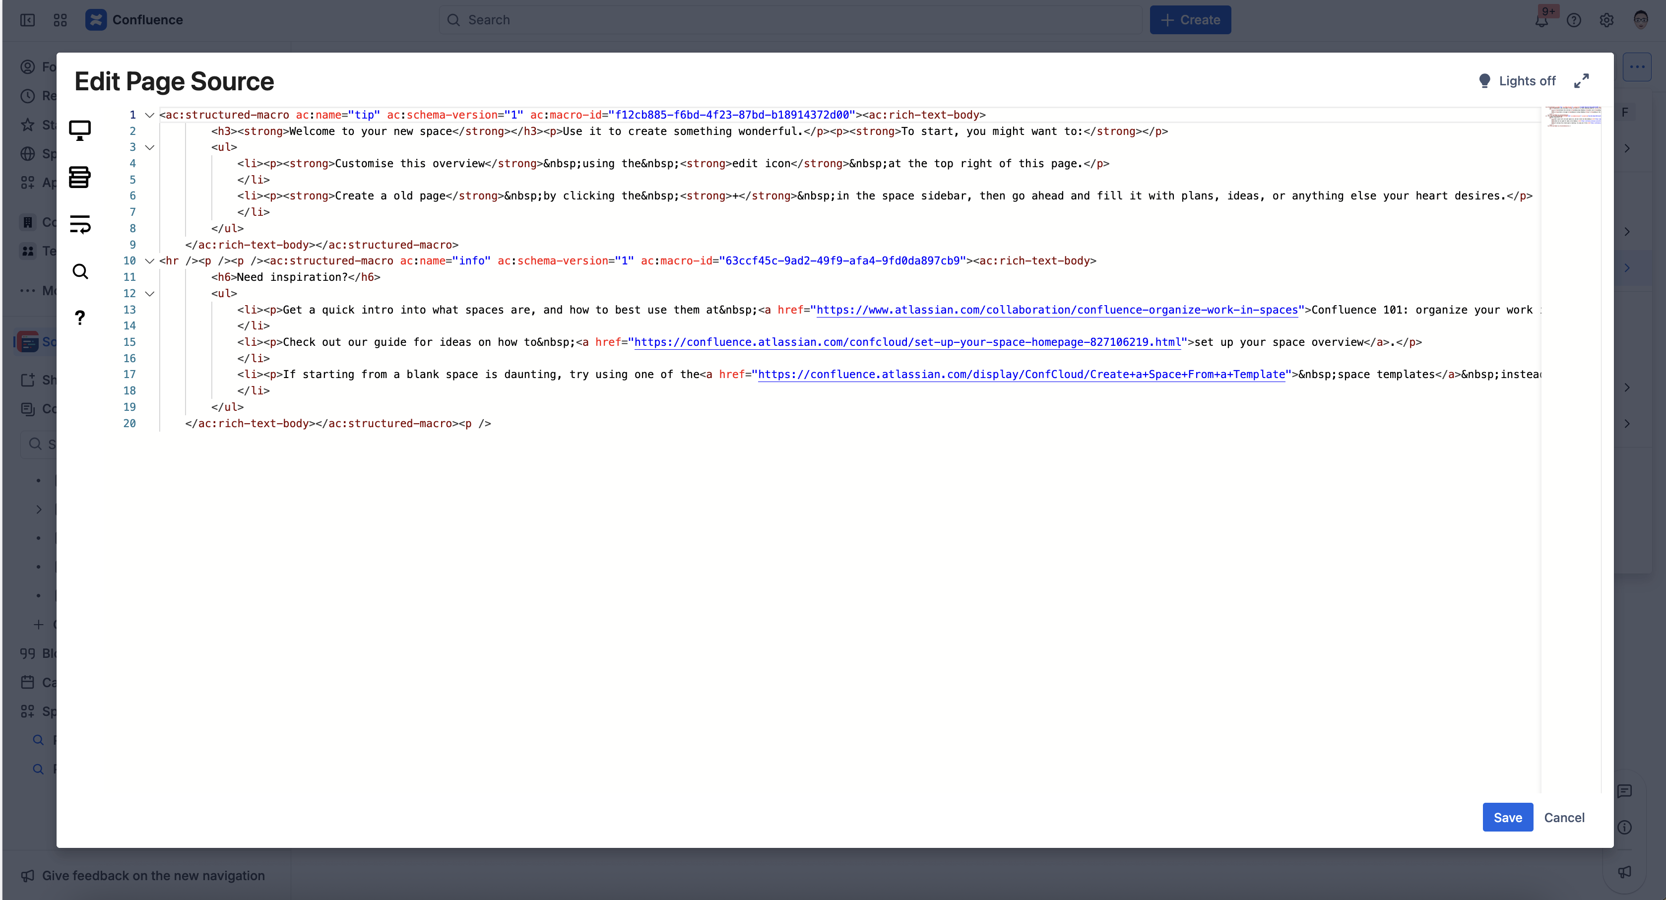1666x900 pixels.
Task: Click line number 20 in the gutter
Action: pos(129,424)
